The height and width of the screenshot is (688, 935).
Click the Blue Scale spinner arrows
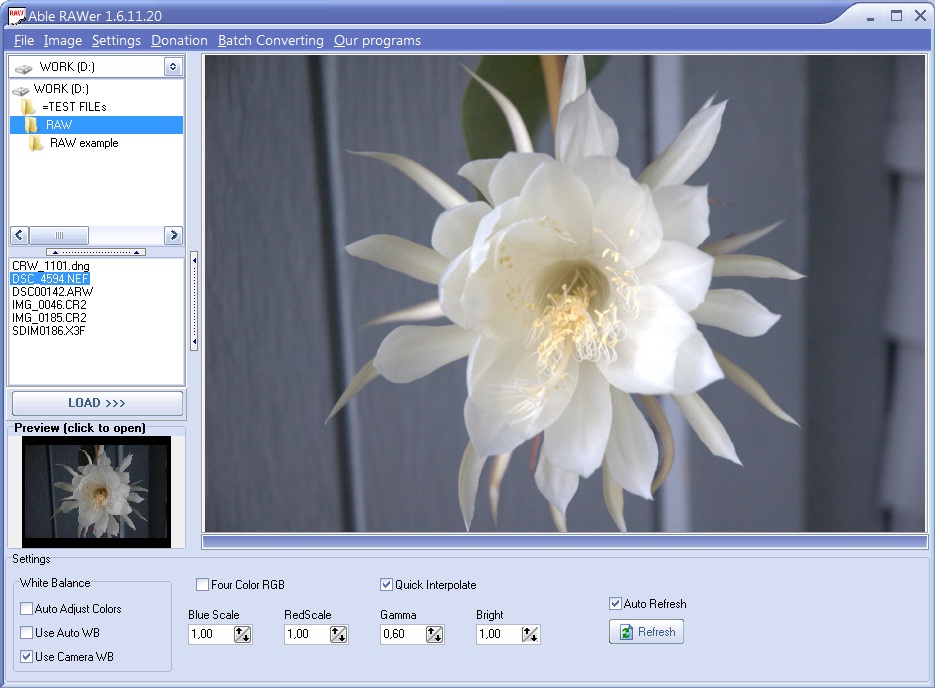pos(243,634)
